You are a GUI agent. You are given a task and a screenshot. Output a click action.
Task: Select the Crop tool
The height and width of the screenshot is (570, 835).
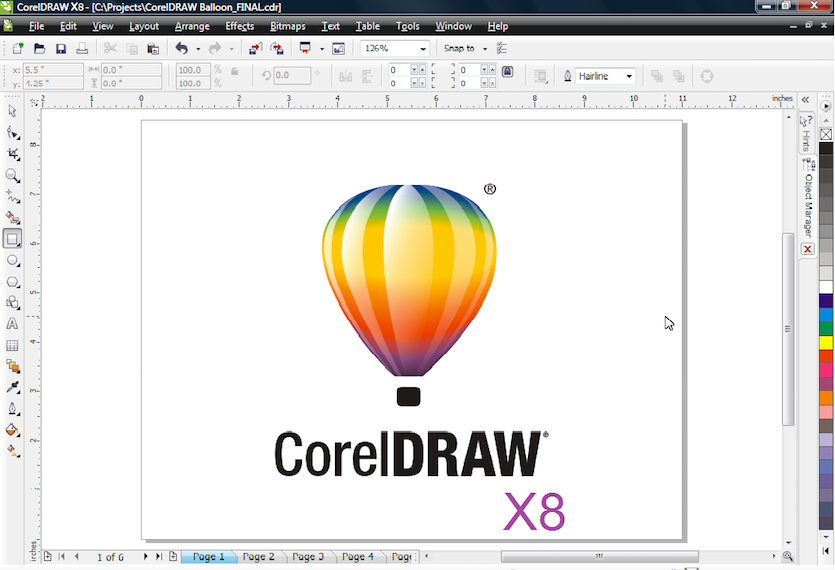click(x=12, y=154)
